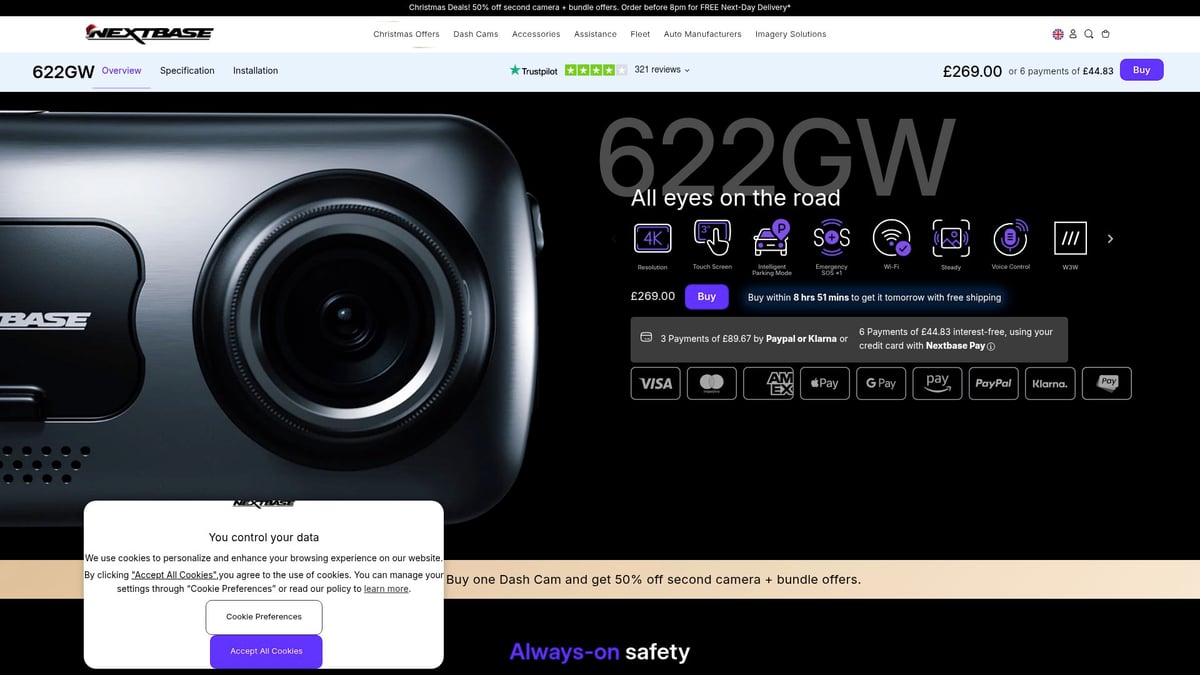Open the learn more cookie policy link
The width and height of the screenshot is (1200, 675).
[x=386, y=588]
